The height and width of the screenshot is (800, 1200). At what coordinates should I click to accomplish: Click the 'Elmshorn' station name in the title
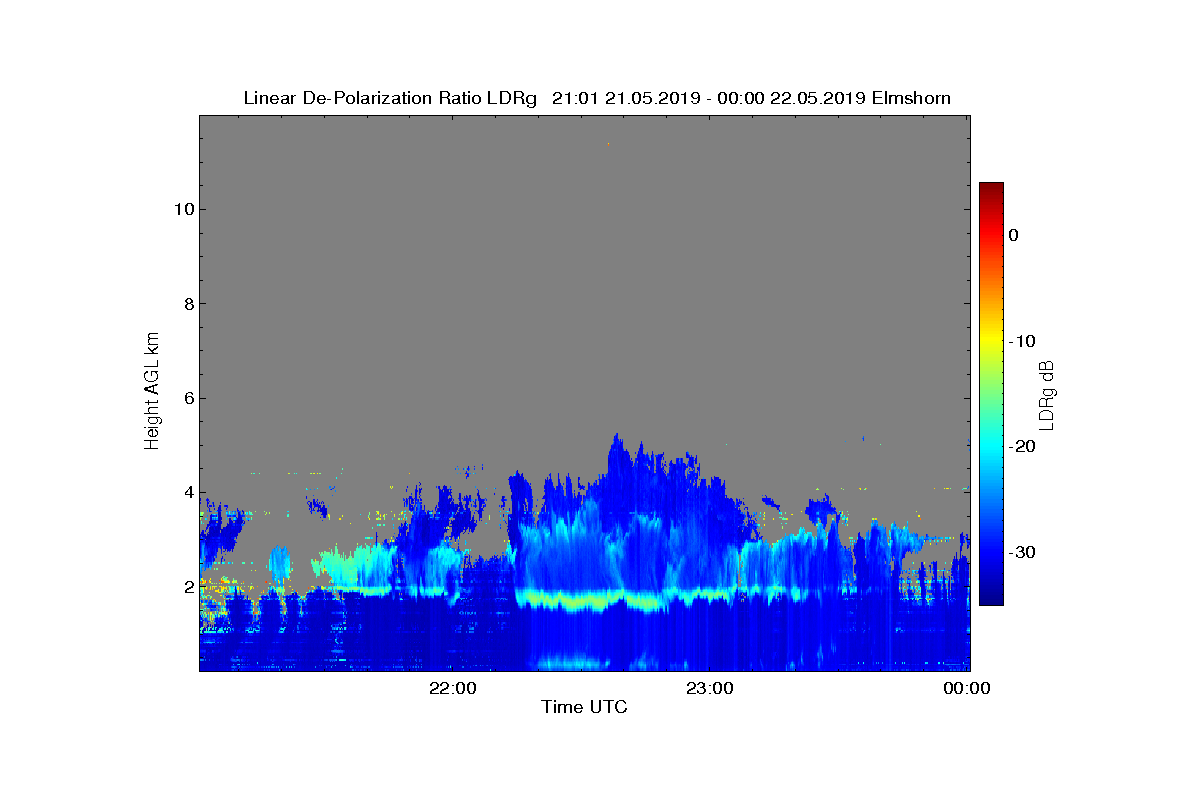pyautogui.click(x=911, y=98)
